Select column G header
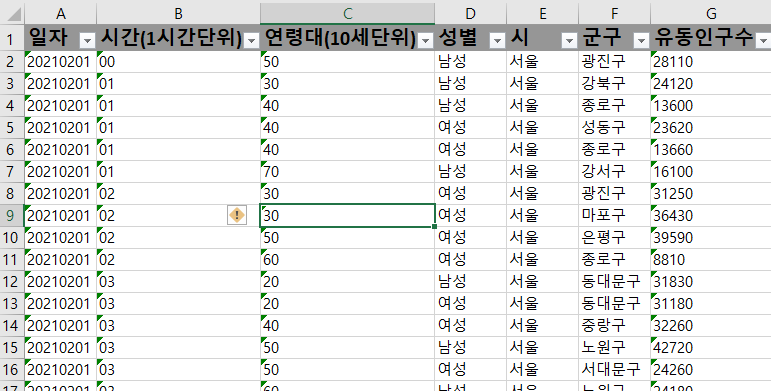 tap(711, 14)
